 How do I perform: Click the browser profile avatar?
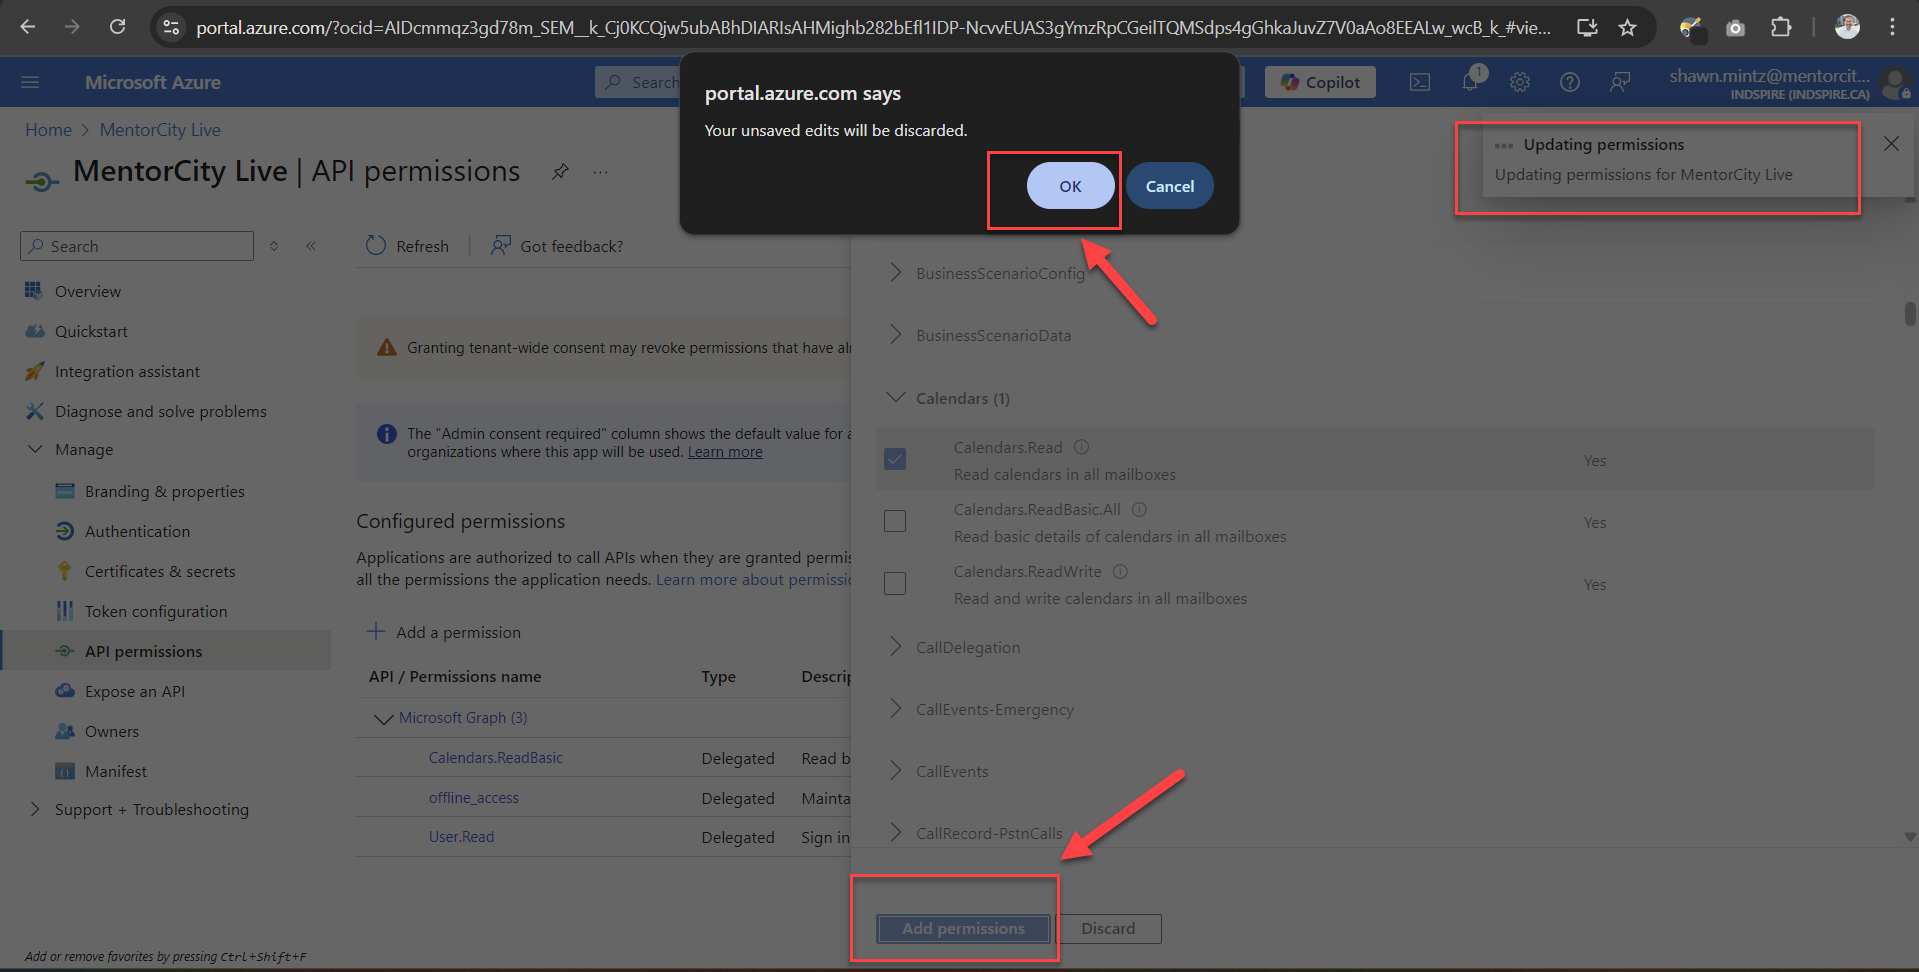(x=1847, y=27)
